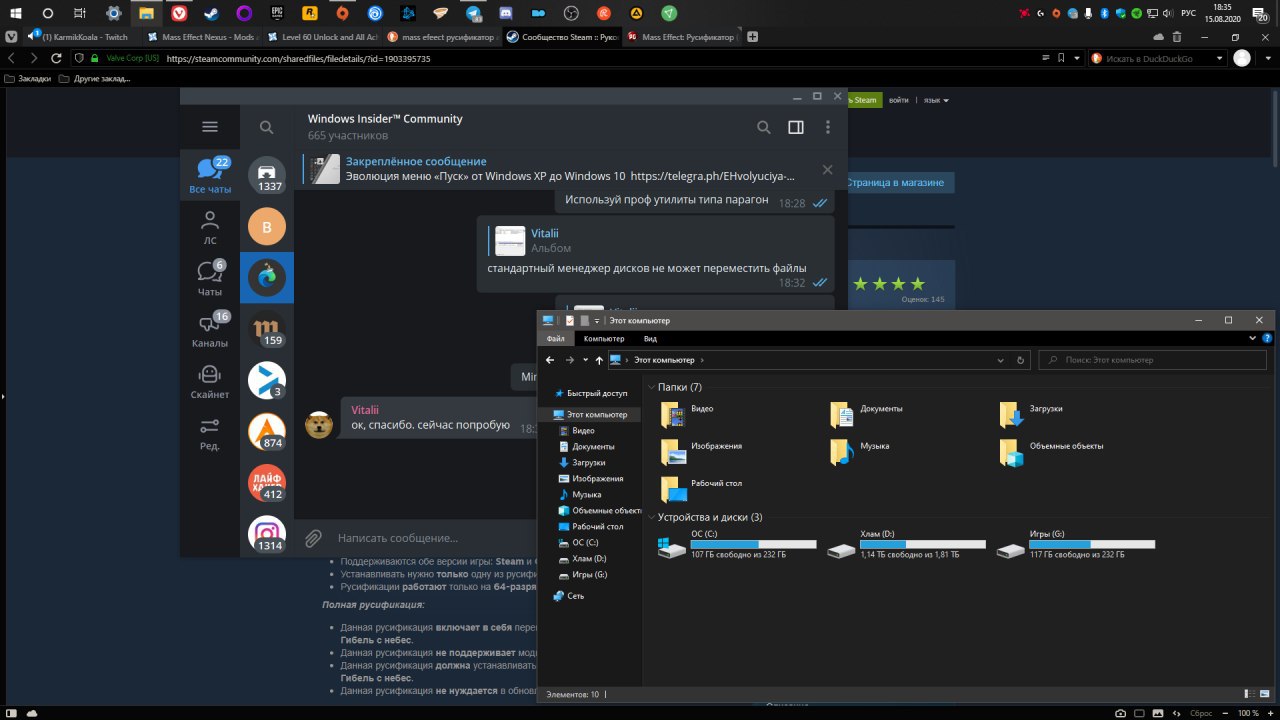
Task: Focus the 'Поиск: Этот компьютер' search box
Action: [1154, 360]
